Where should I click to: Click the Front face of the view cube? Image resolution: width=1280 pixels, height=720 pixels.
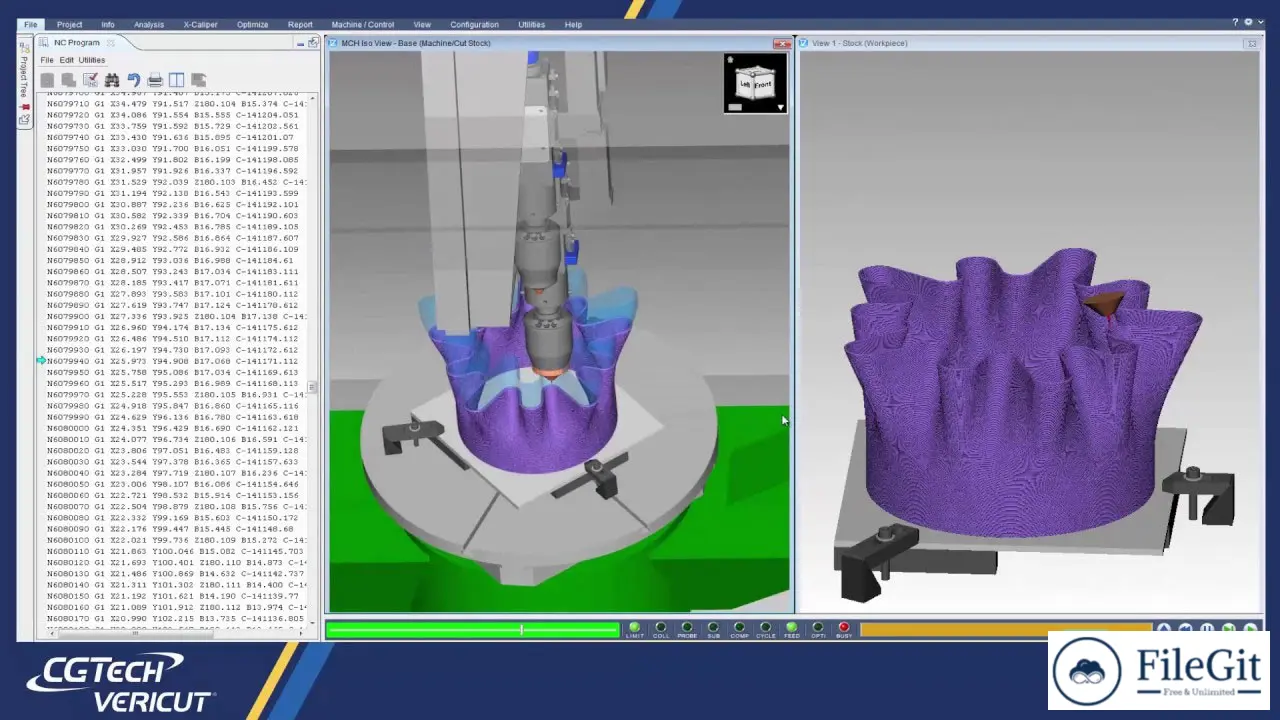[763, 85]
